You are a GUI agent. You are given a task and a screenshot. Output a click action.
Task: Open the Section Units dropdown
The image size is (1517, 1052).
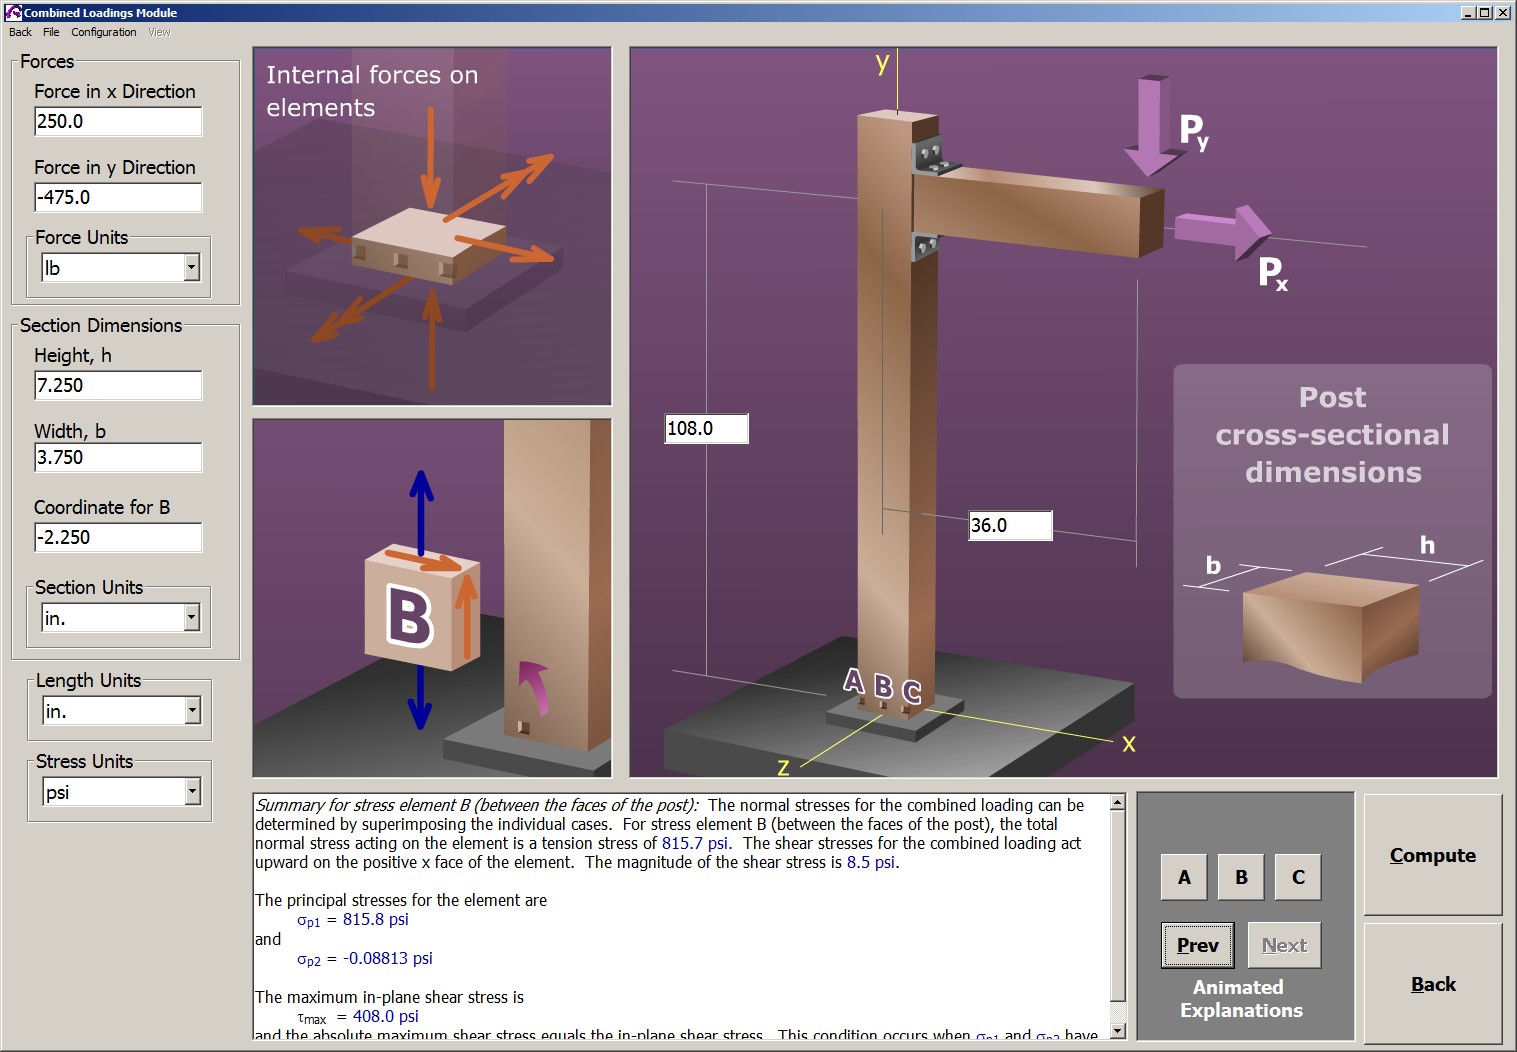189,617
